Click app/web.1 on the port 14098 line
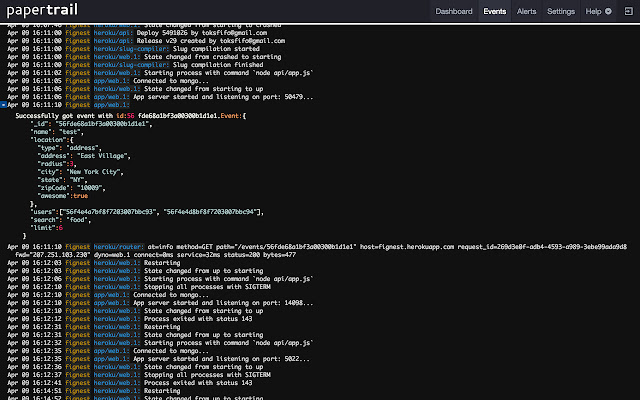This screenshot has width=640, height=400. point(111,304)
